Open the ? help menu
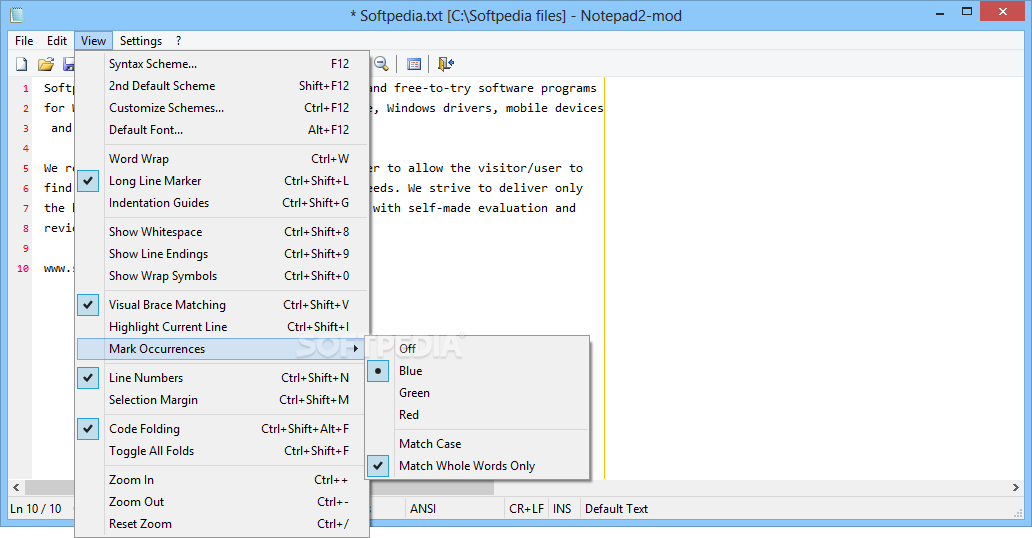Viewport: 1032px width, 538px height. (x=178, y=41)
